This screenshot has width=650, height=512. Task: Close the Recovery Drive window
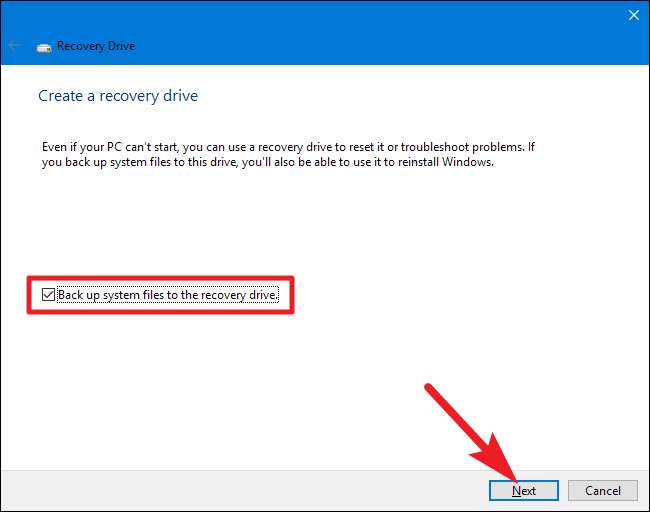click(633, 15)
